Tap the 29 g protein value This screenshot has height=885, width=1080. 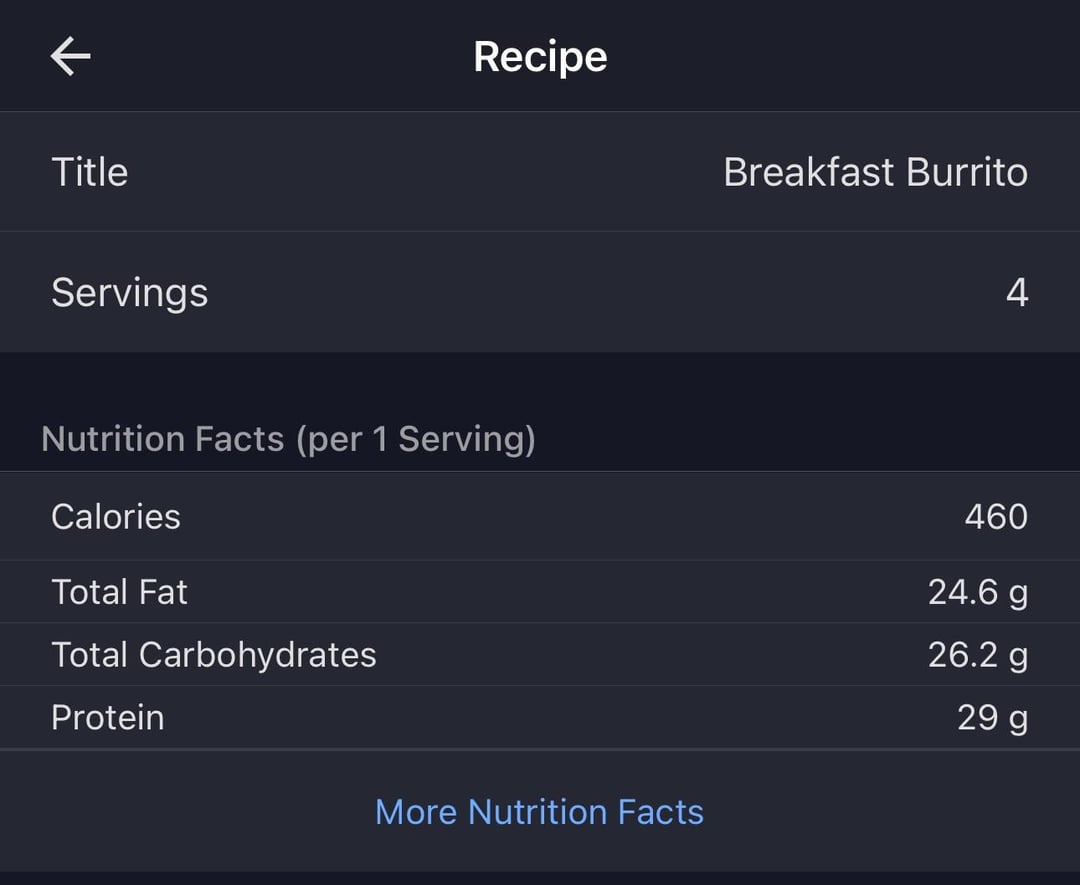(x=993, y=718)
